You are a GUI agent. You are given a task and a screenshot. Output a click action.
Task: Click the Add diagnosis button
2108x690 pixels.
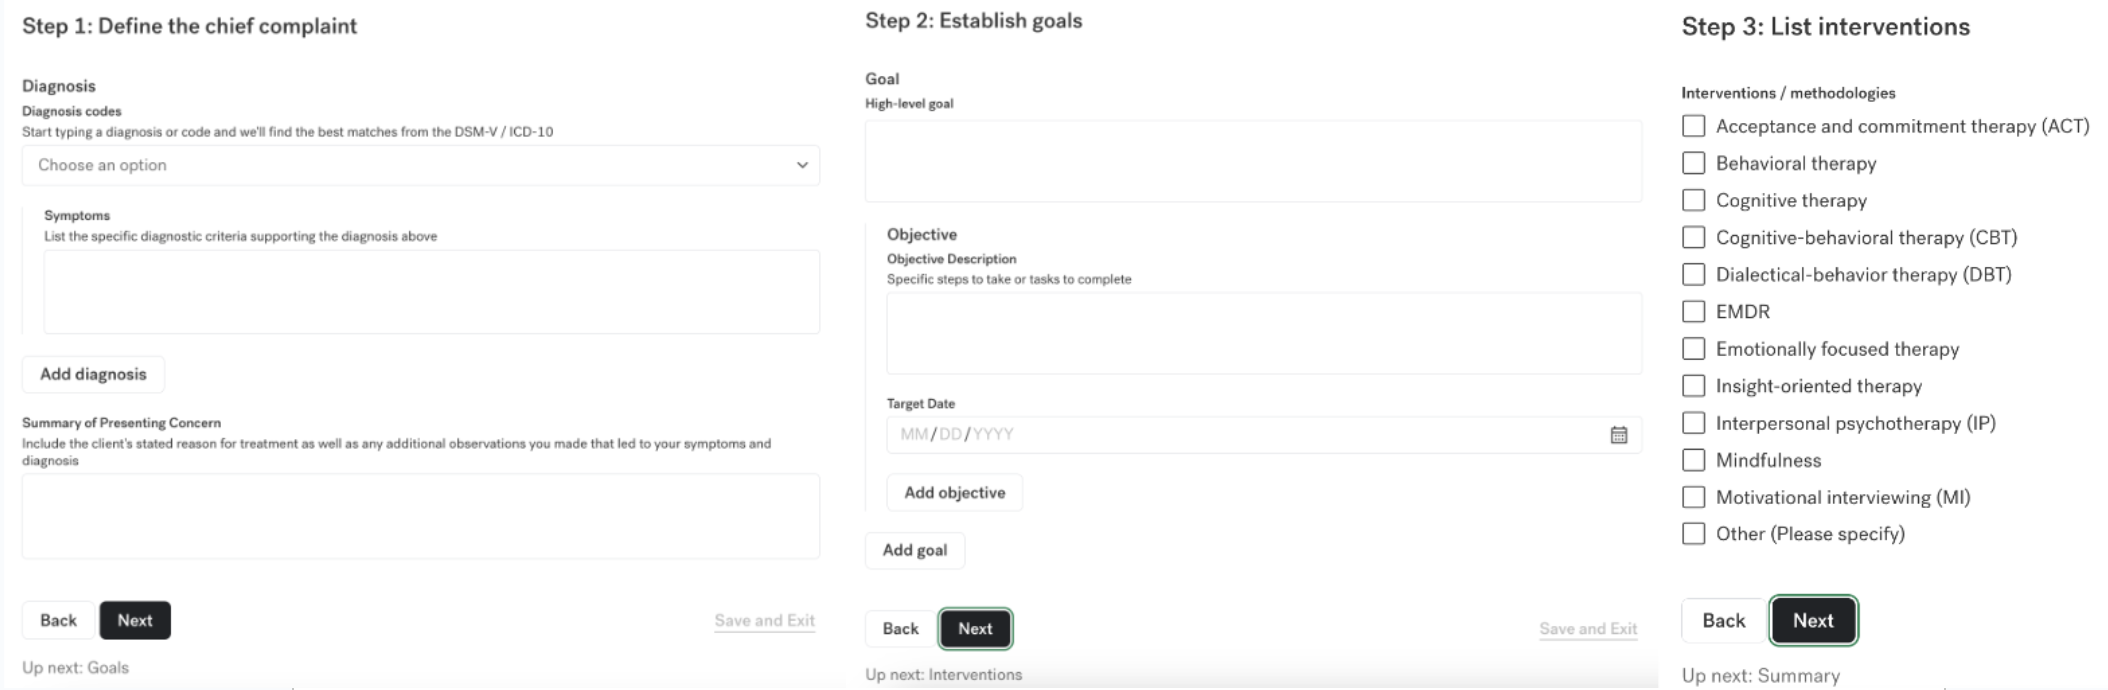94,374
